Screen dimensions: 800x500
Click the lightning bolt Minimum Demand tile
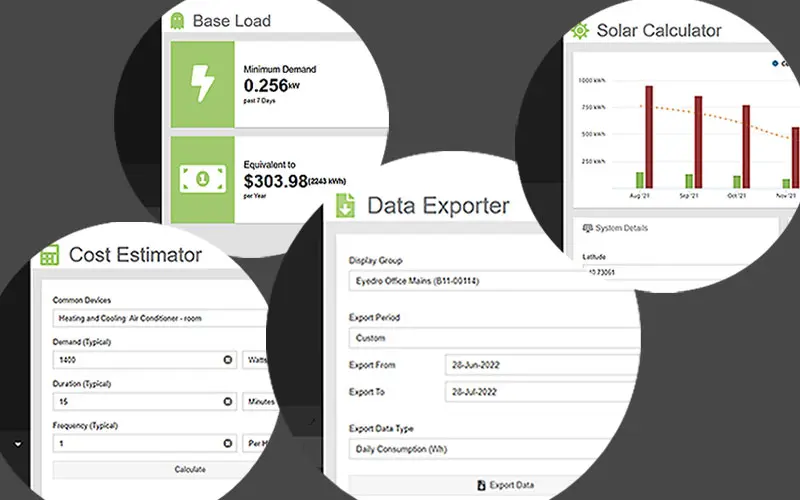(x=203, y=84)
